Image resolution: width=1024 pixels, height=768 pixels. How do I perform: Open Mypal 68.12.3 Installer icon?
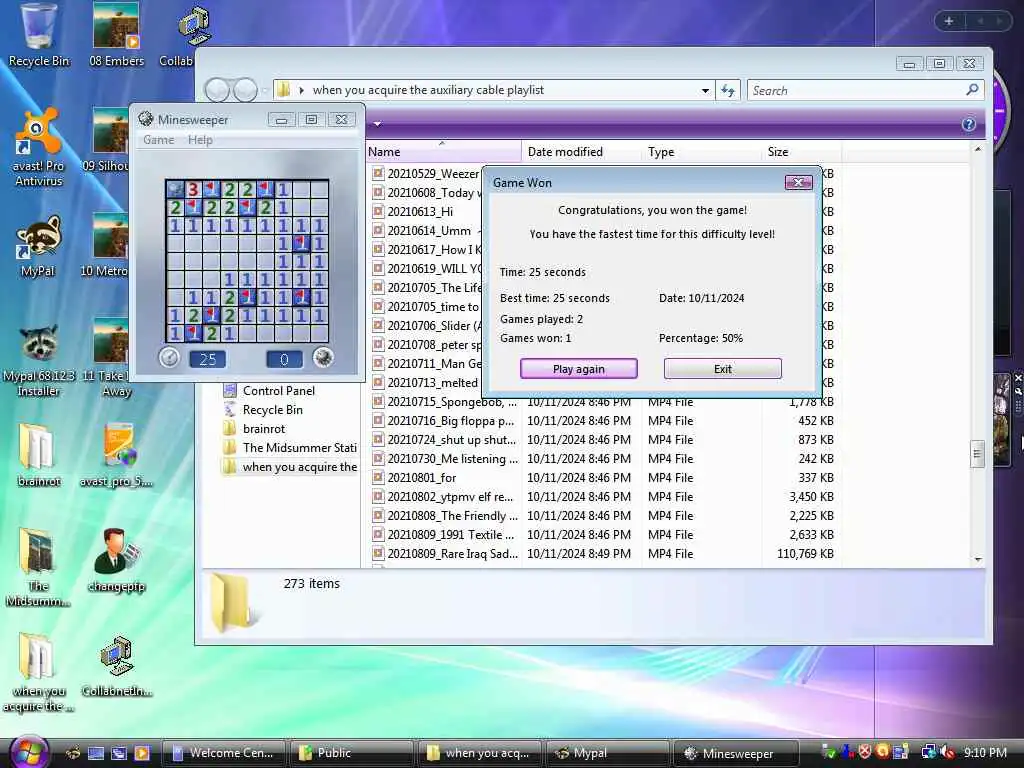tap(39, 360)
